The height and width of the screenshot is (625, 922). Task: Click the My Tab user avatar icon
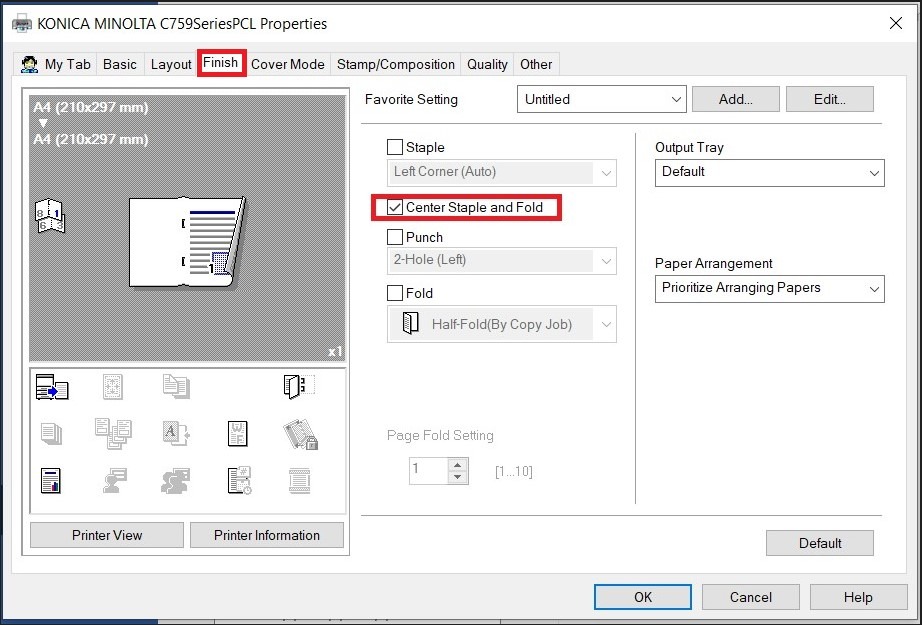(30, 64)
